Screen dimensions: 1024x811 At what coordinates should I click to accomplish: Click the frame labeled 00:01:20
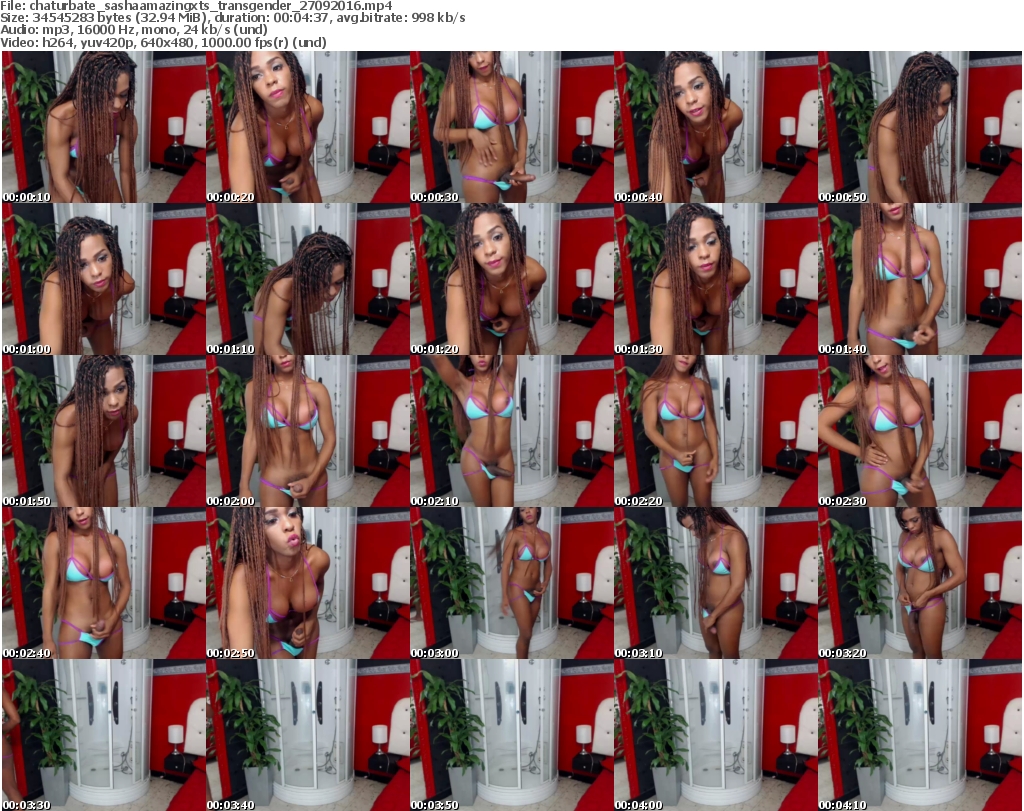[511, 279]
